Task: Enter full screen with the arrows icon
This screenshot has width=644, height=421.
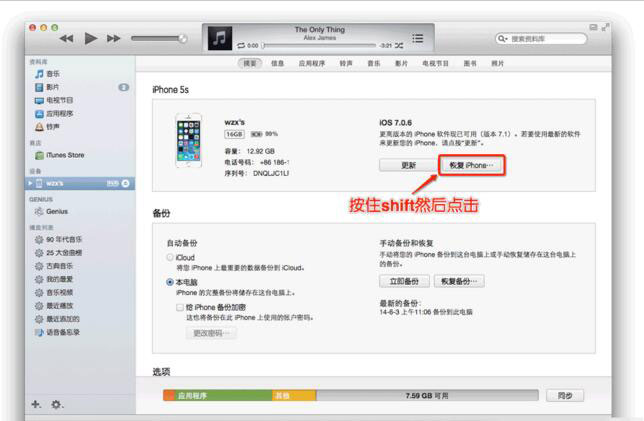Action: pyautogui.click(x=605, y=28)
